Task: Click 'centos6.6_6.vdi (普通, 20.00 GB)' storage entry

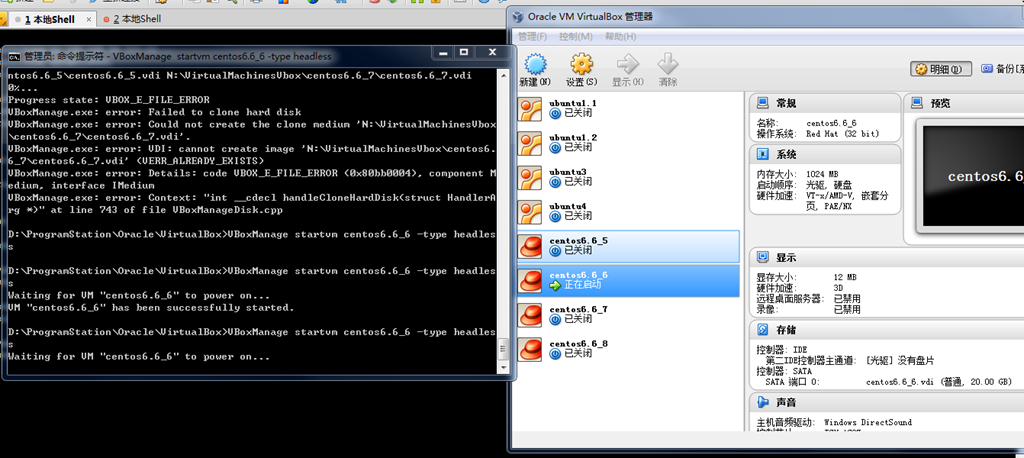Action: pos(938,382)
